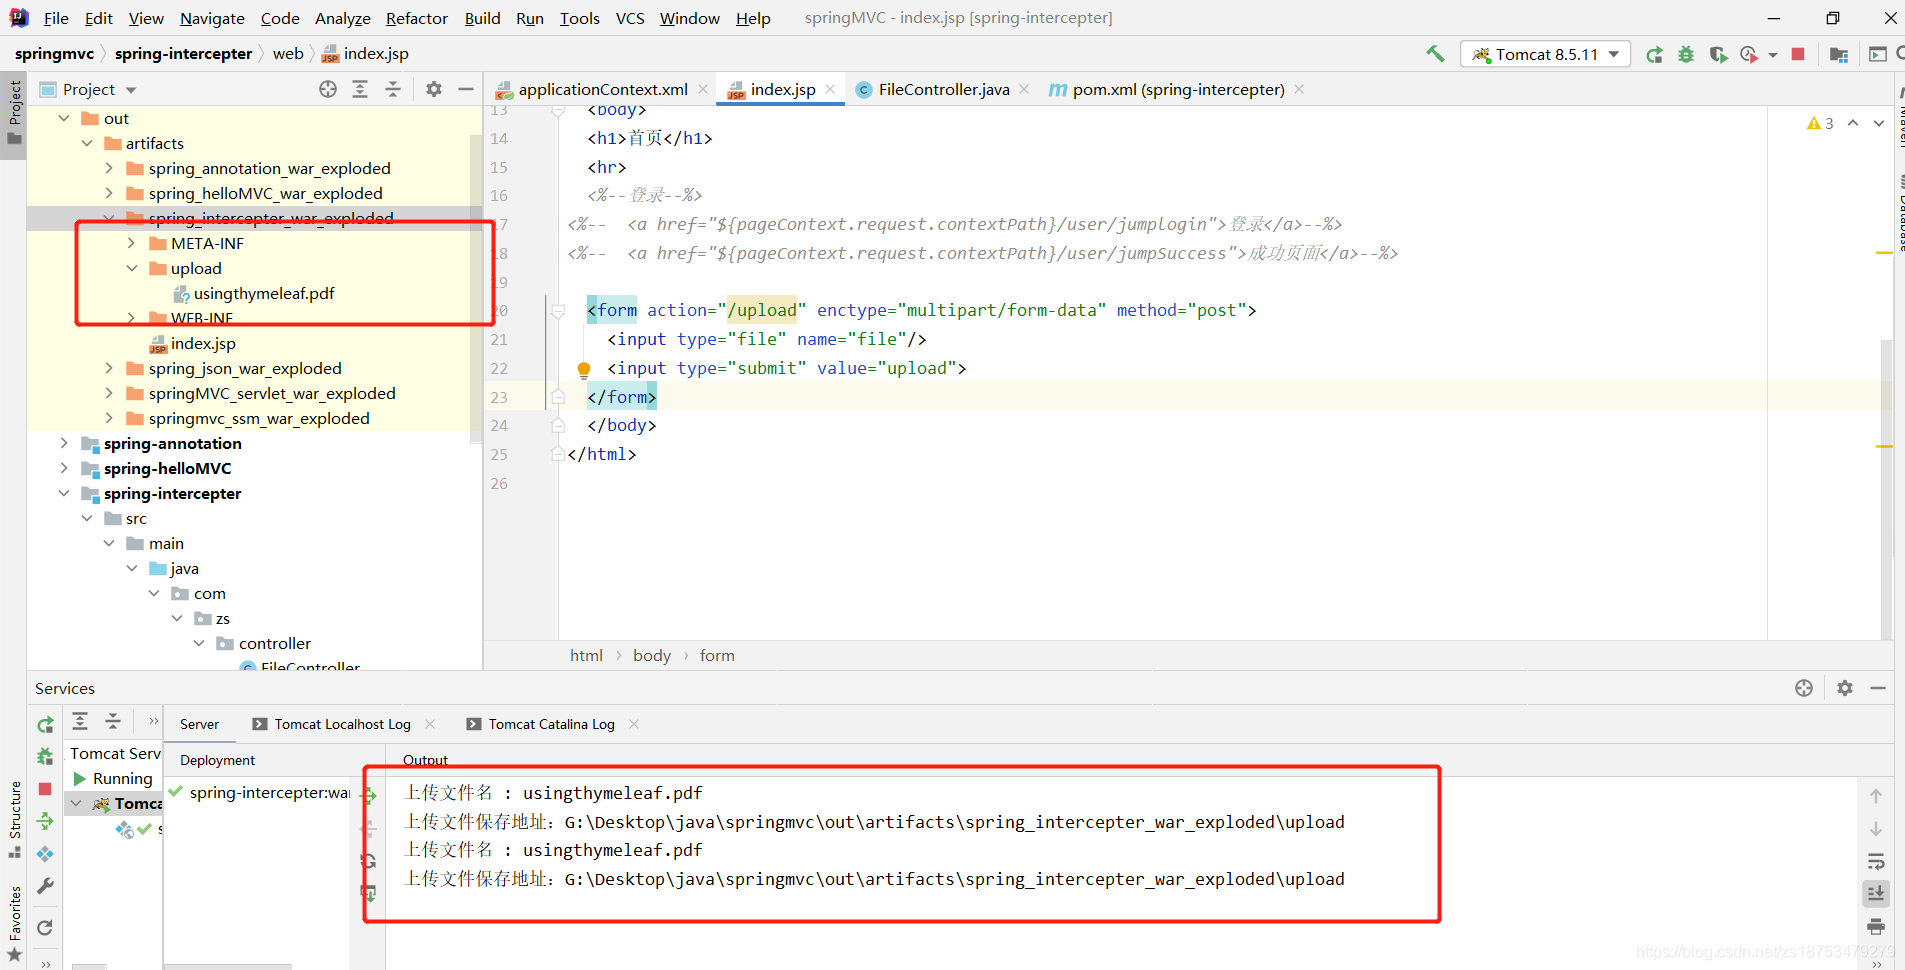Toggle scroll-to-end icon beside output console

[x=1876, y=893]
